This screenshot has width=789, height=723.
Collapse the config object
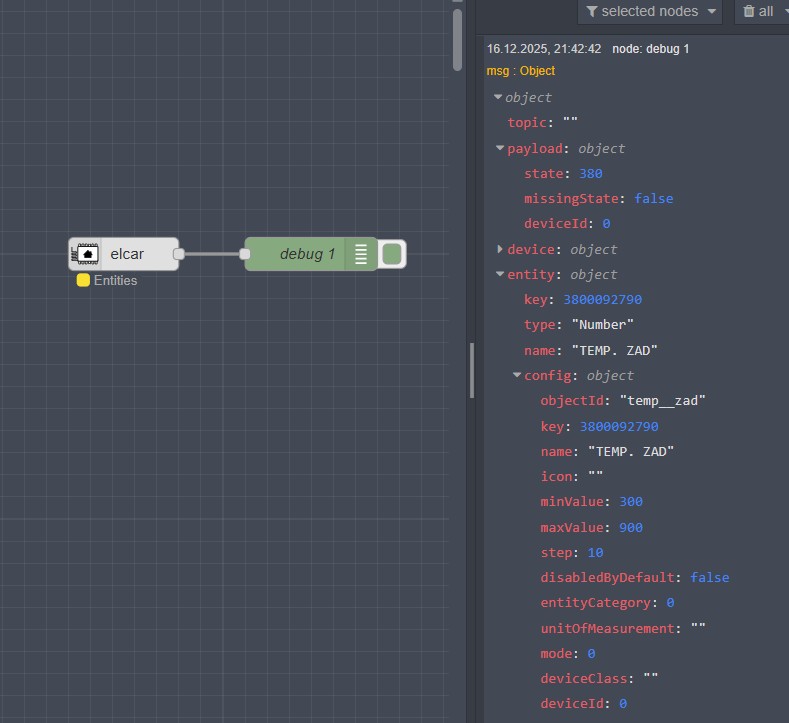517,375
